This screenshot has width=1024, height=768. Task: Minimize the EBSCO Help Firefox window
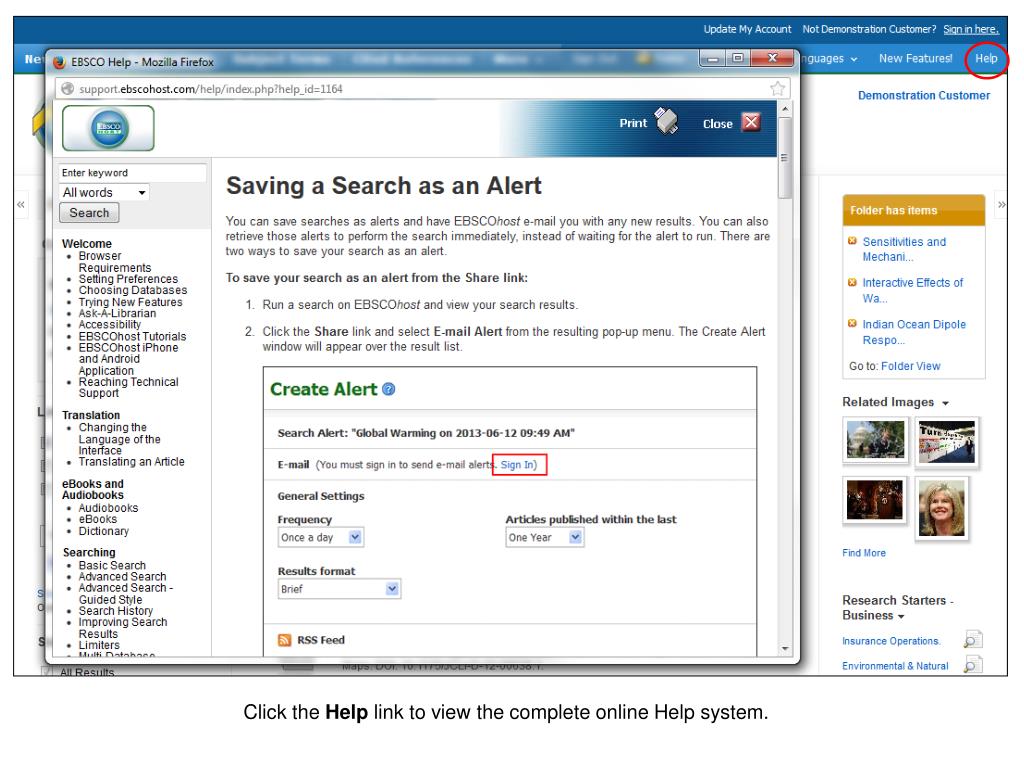712,58
